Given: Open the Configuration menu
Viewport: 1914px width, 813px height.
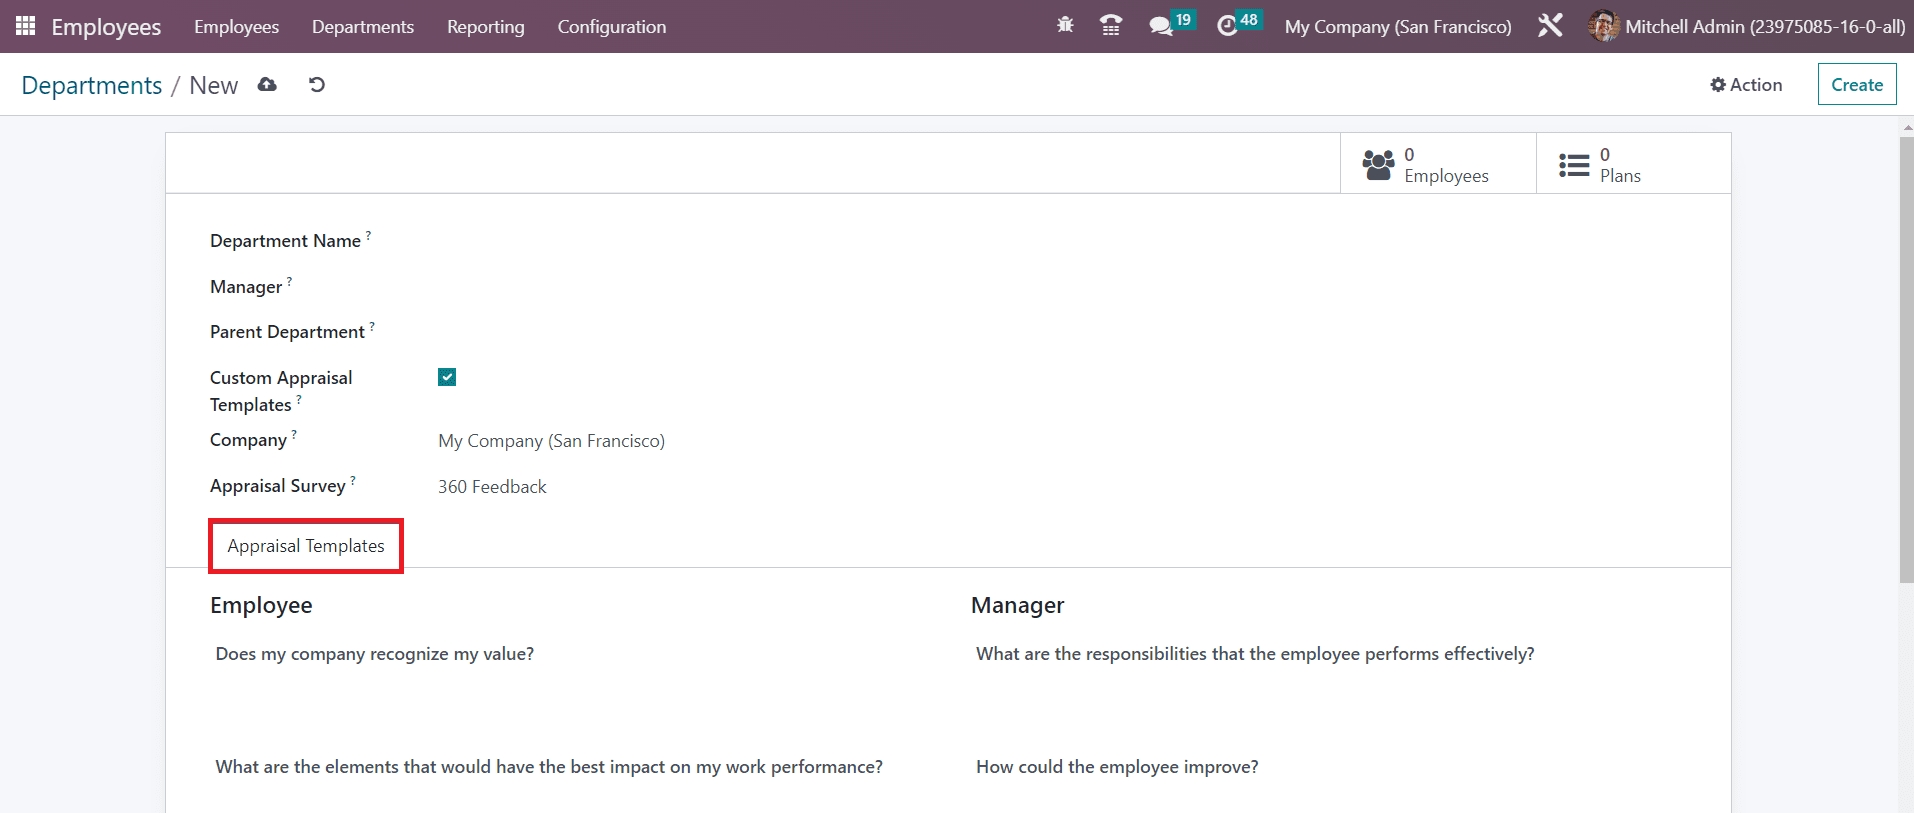Looking at the screenshot, I should click(x=611, y=27).
